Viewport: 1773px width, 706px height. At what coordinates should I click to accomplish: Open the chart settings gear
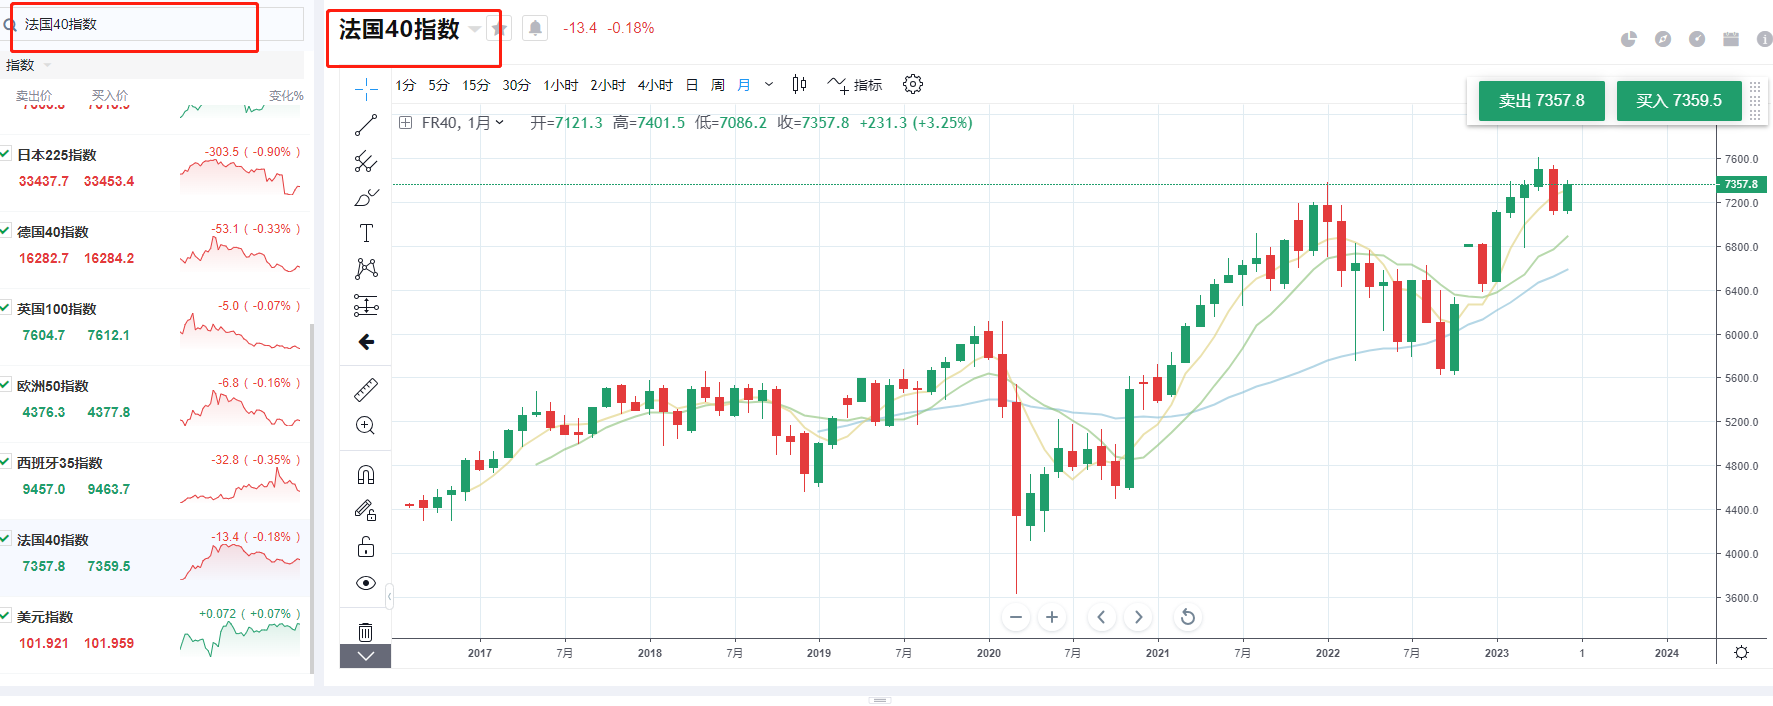(912, 85)
